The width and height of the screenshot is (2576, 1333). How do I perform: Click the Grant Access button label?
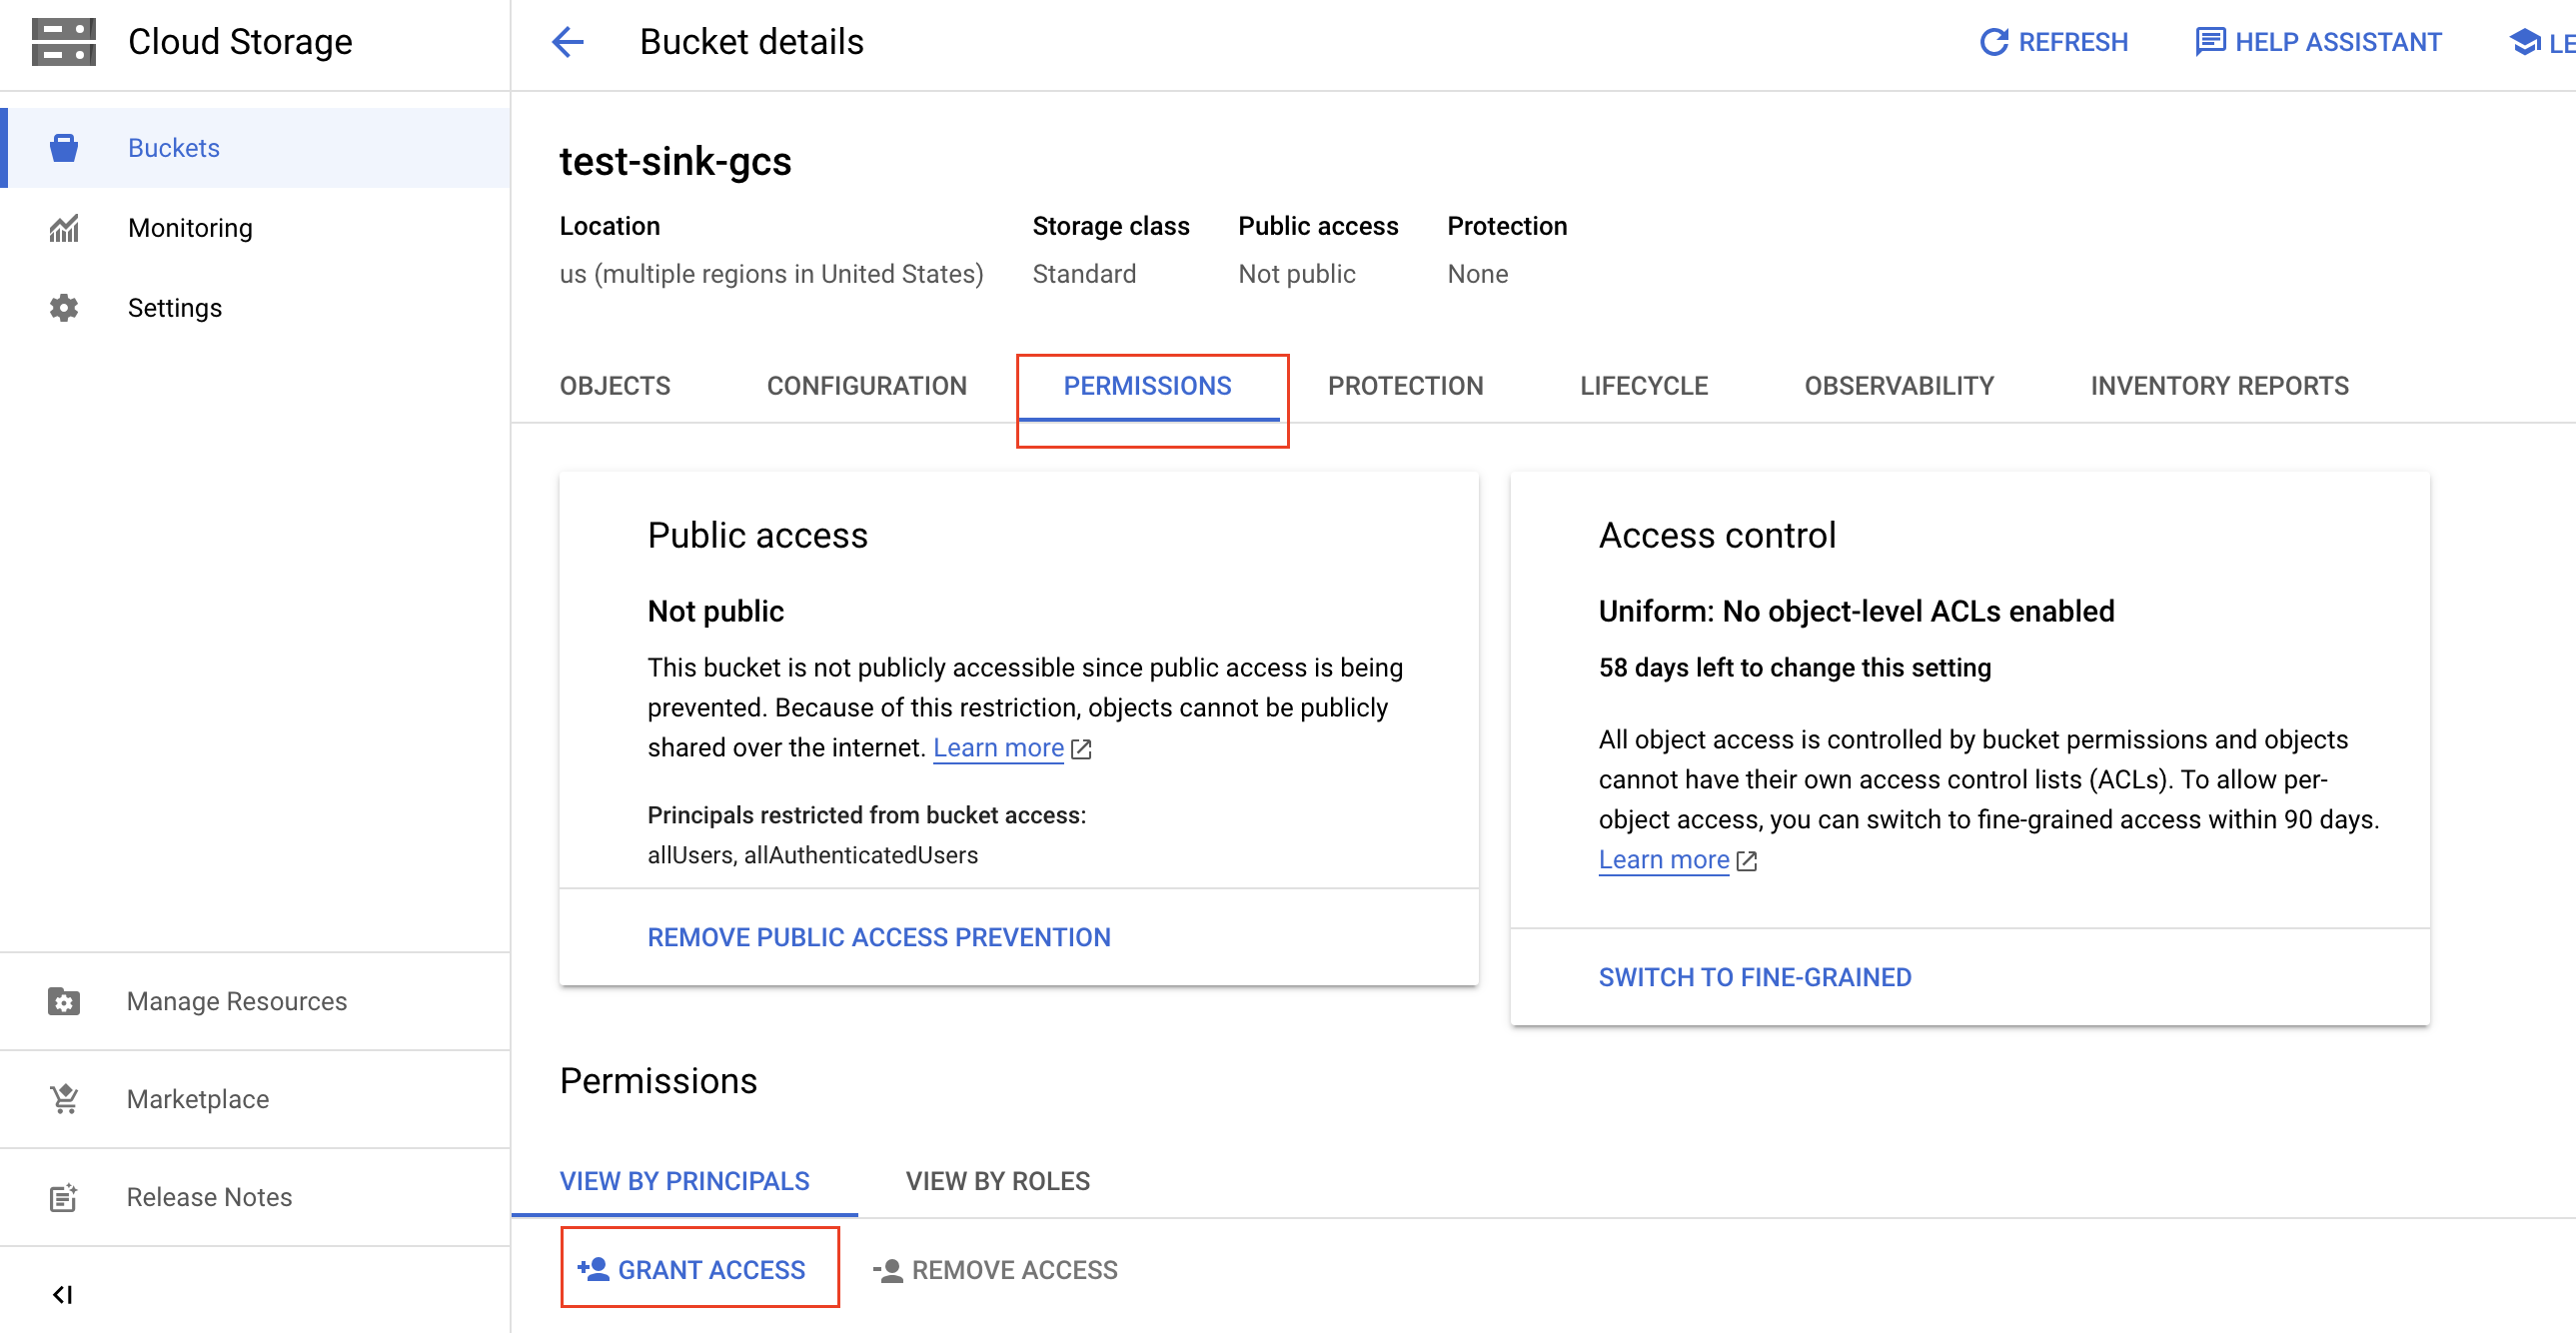tap(712, 1270)
